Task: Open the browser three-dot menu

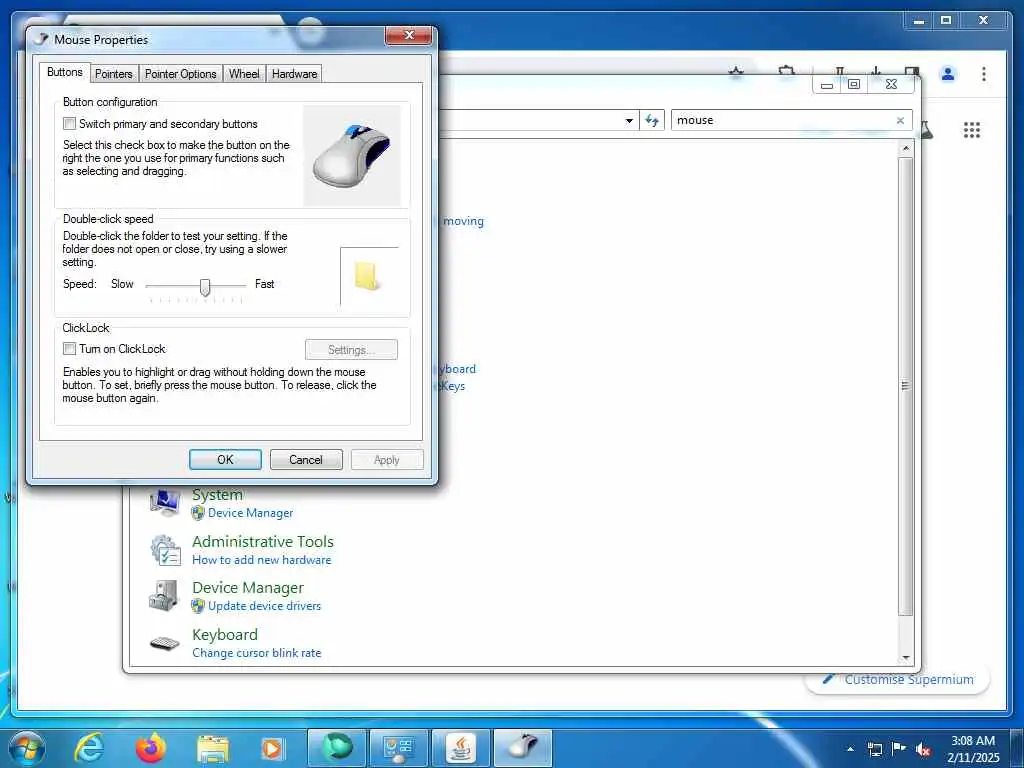Action: coord(984,74)
